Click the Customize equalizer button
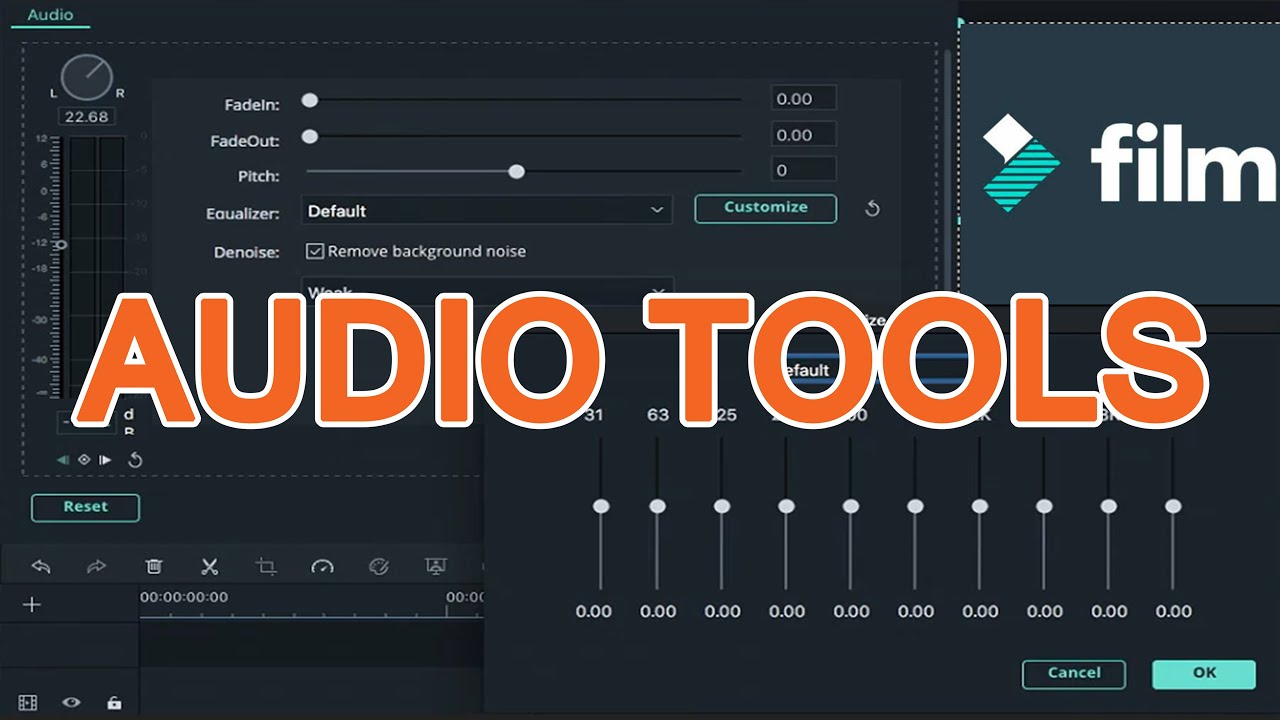Image resolution: width=1280 pixels, height=720 pixels. 766,208
